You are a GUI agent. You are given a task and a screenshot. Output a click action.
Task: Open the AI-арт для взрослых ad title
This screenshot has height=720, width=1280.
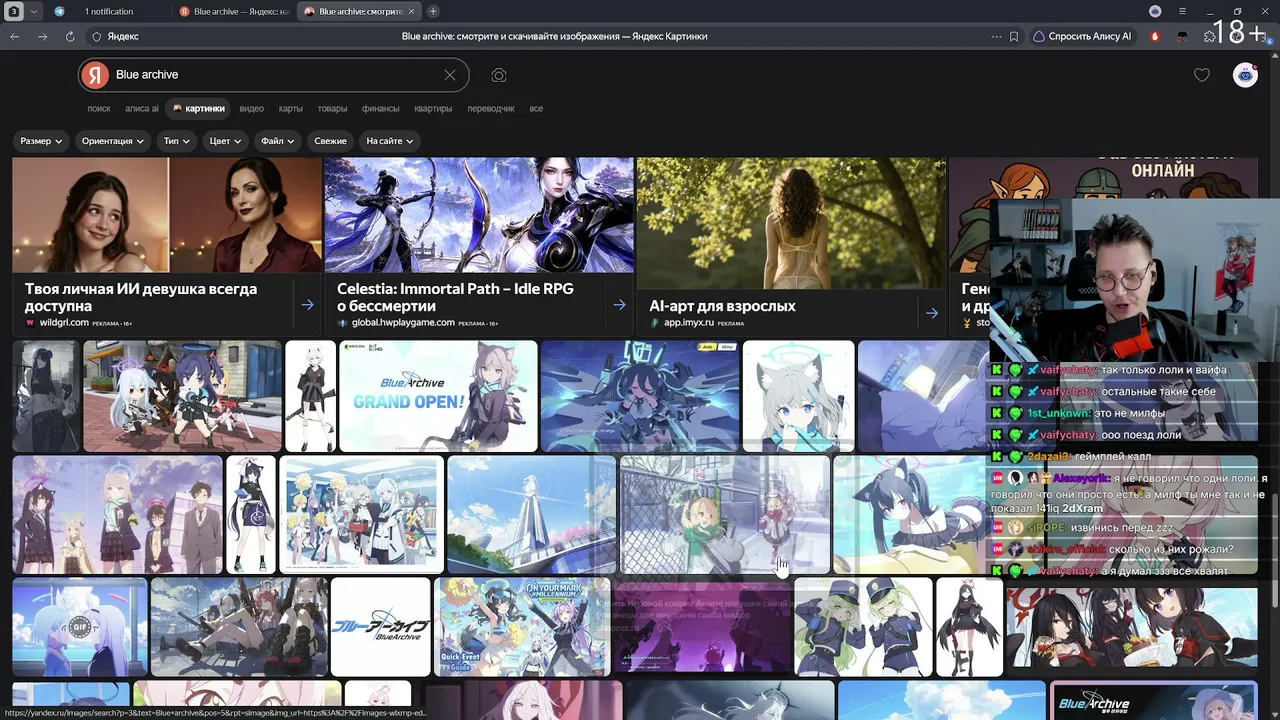[723, 306]
